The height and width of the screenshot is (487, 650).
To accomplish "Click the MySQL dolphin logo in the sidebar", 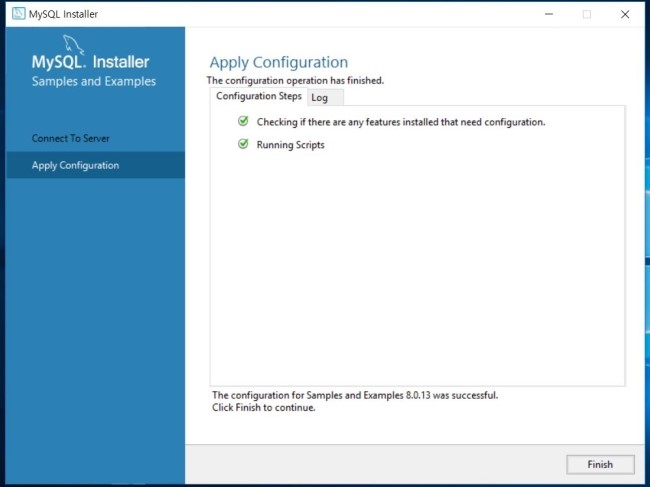I will click(x=73, y=44).
